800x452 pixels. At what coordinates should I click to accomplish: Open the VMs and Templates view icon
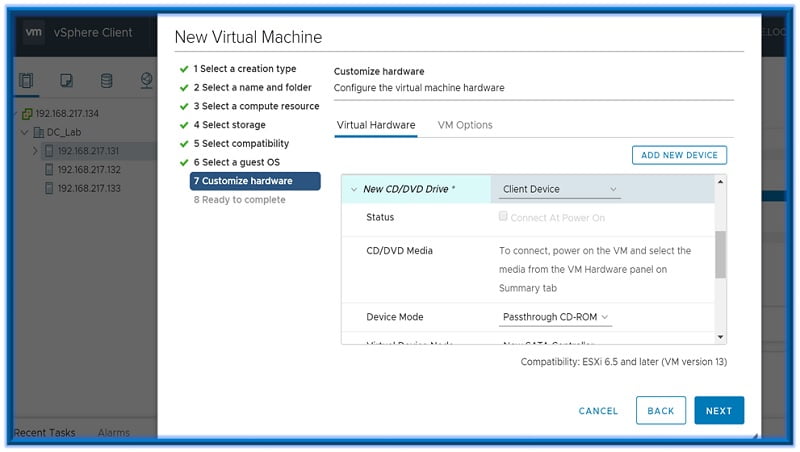coord(67,80)
